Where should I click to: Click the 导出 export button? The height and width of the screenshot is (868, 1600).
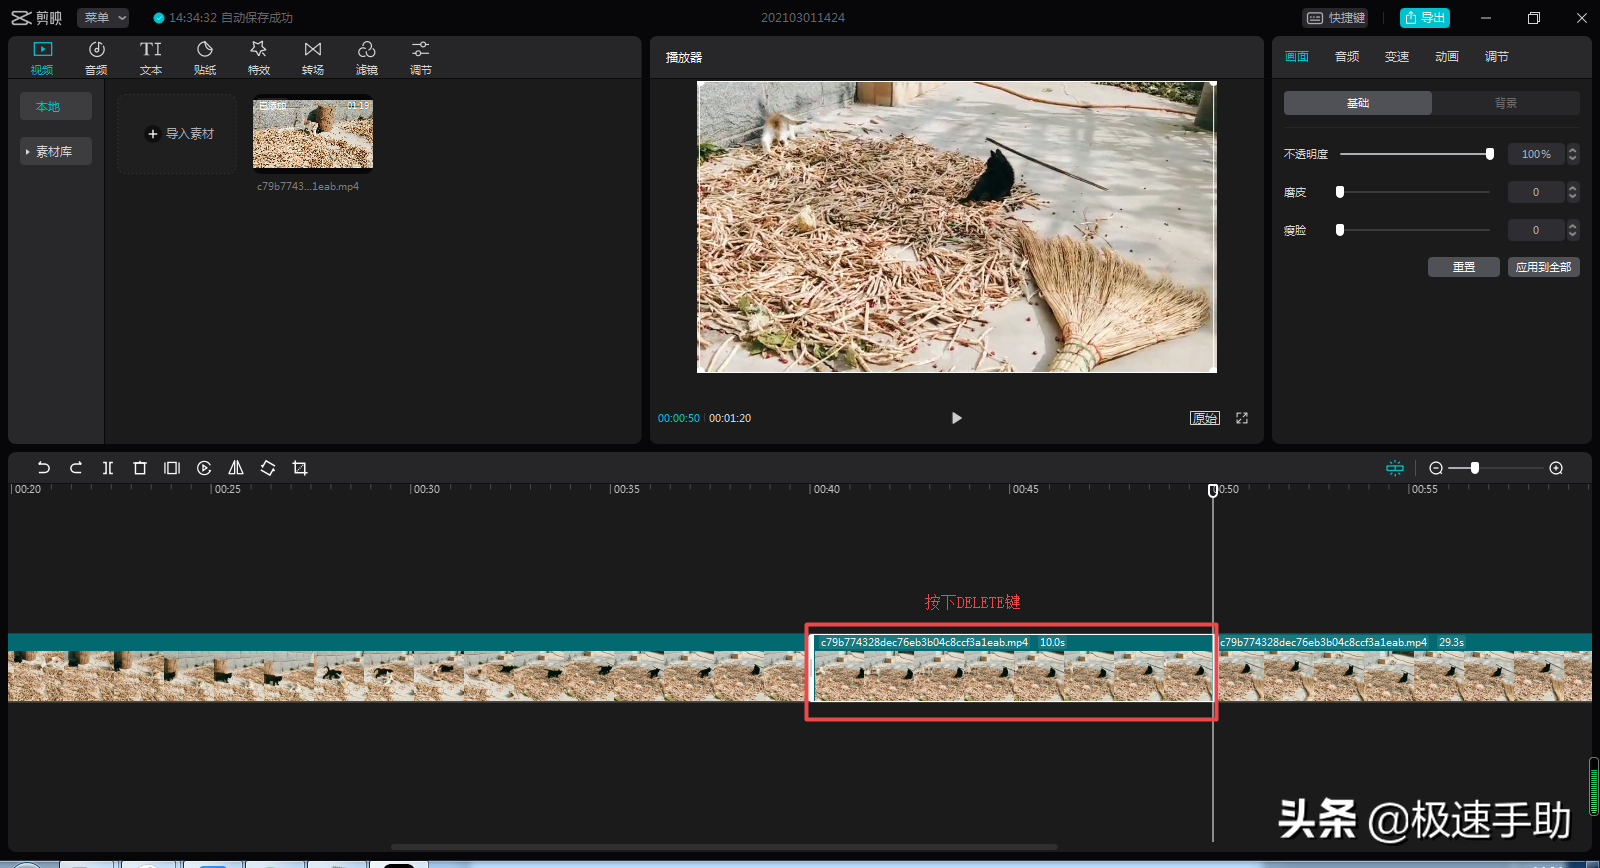(x=1425, y=18)
